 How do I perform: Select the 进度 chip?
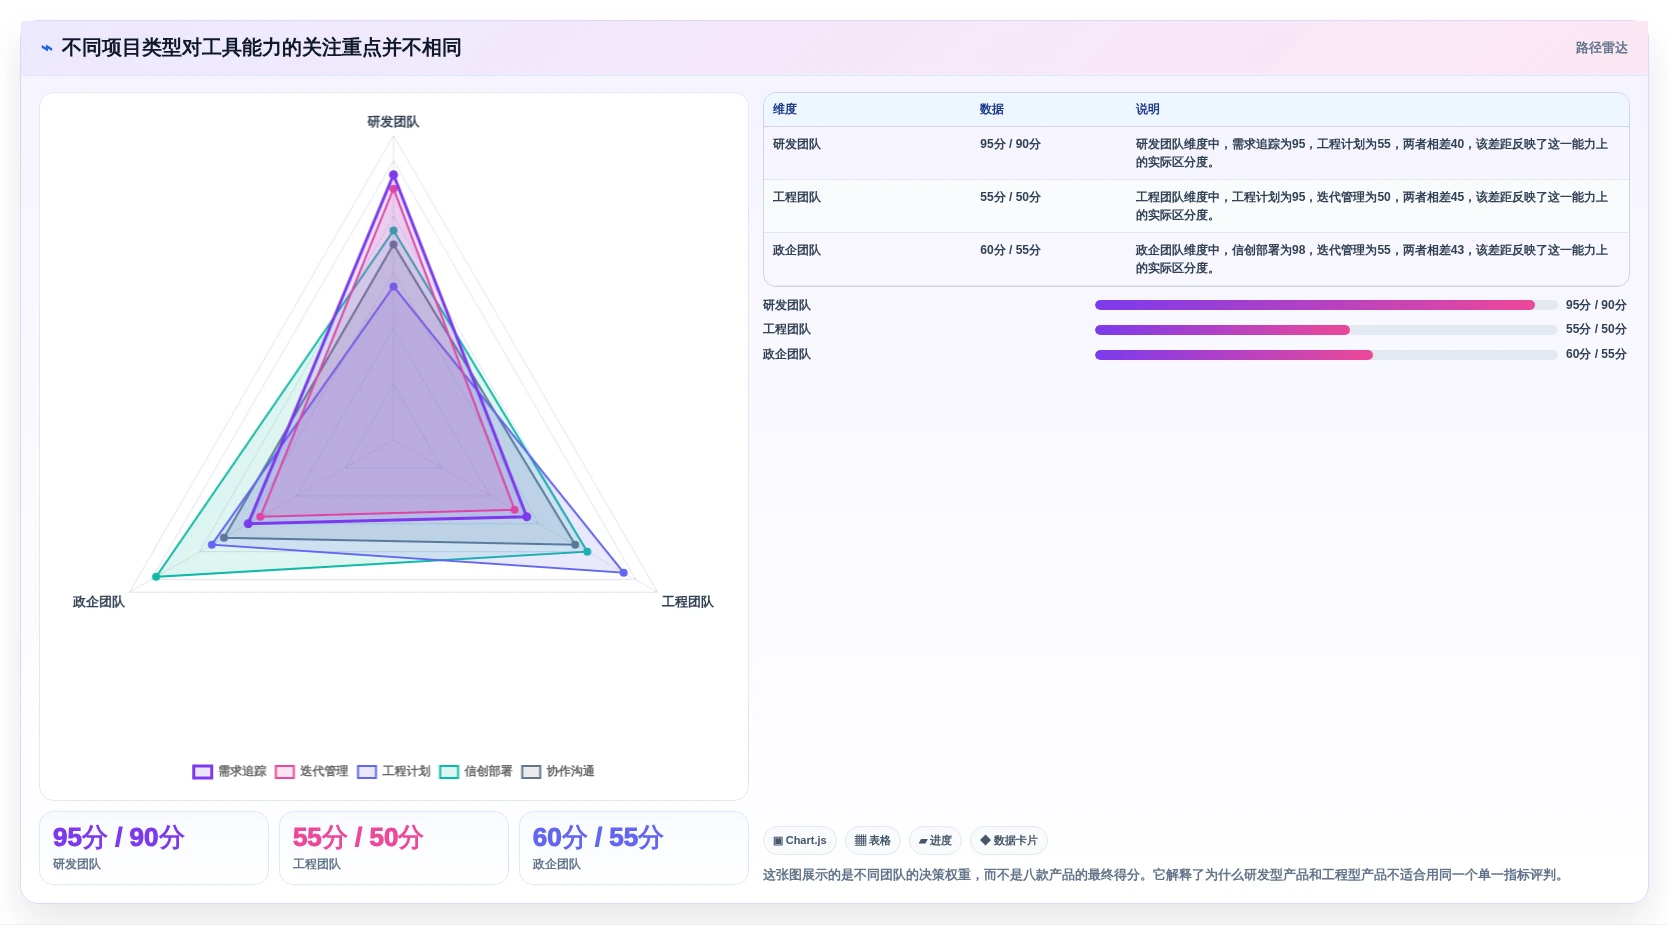pos(935,840)
